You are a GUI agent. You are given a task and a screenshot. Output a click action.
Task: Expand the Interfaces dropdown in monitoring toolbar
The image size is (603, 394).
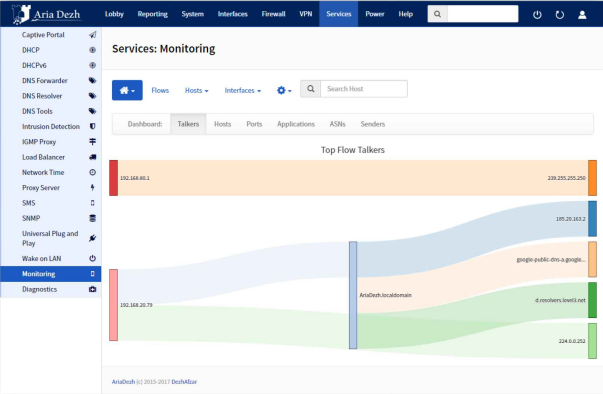pyautogui.click(x=243, y=90)
